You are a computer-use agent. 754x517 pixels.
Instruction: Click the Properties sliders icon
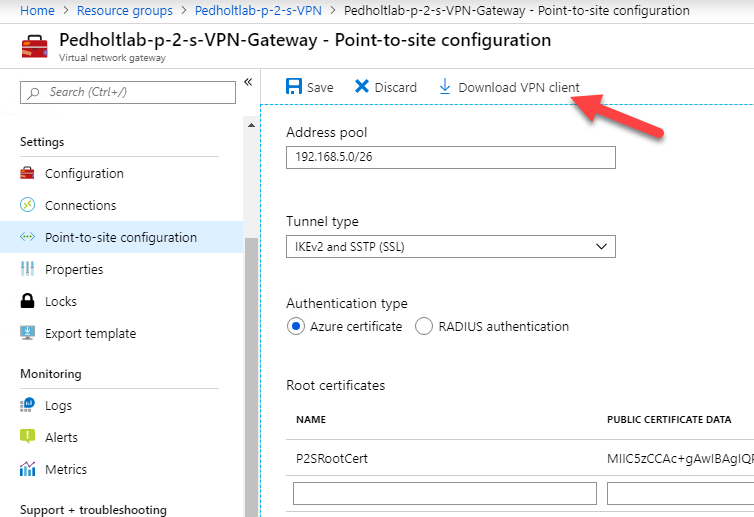pyautogui.click(x=27, y=269)
